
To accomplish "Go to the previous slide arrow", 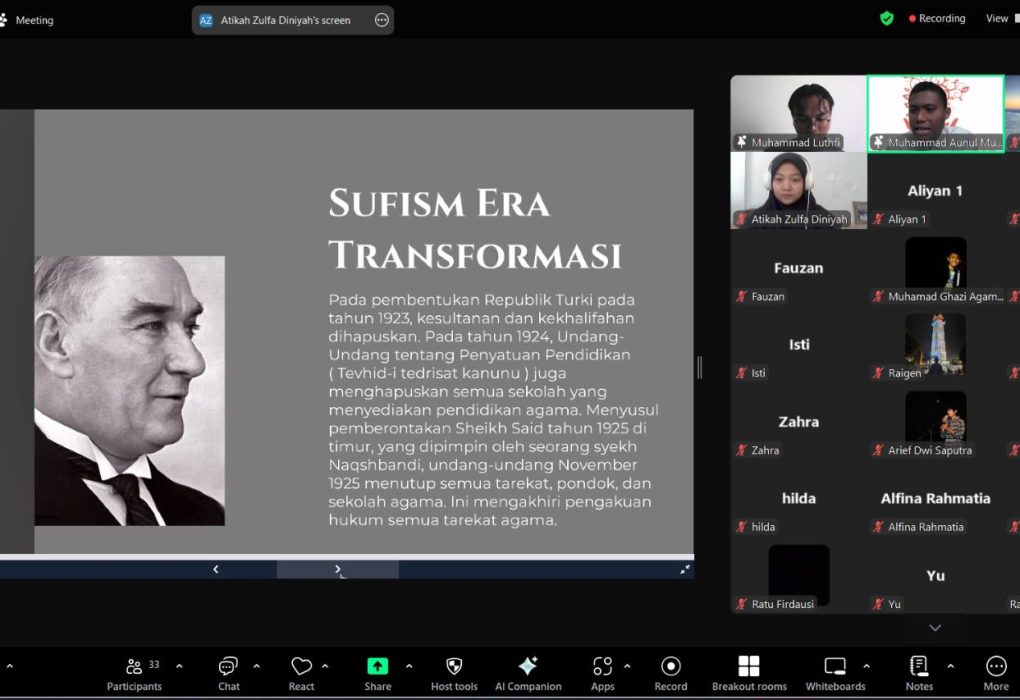I will (216, 569).
